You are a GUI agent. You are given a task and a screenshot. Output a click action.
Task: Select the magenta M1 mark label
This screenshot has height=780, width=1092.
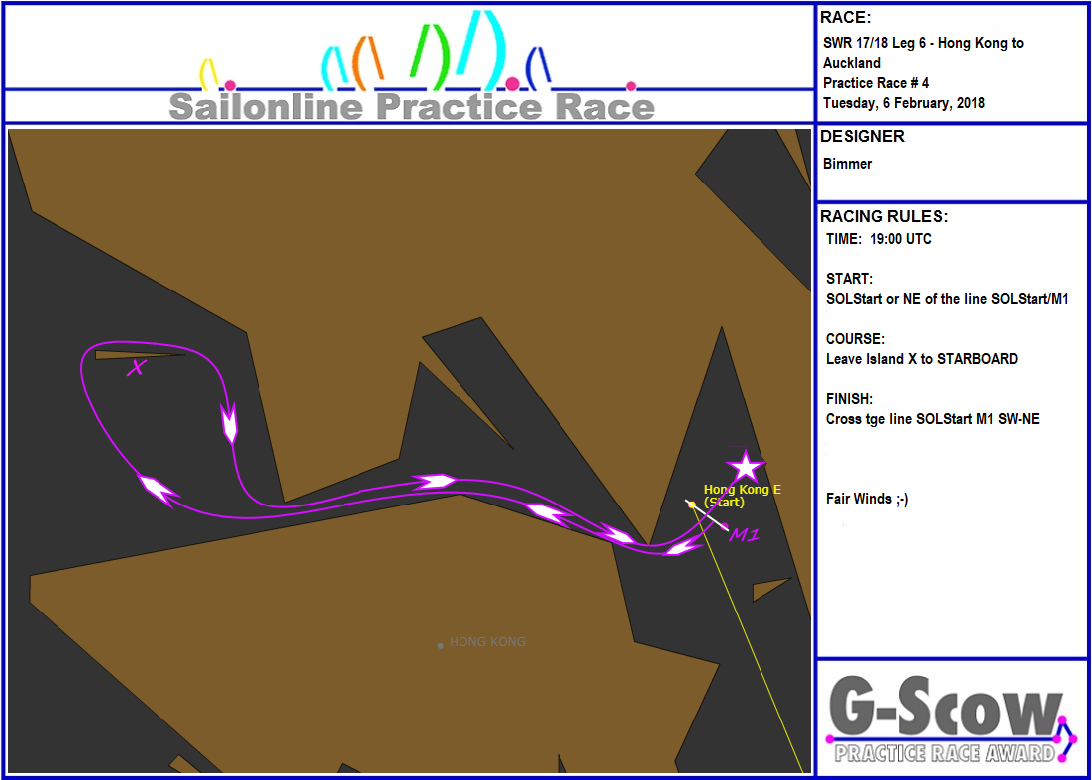click(x=745, y=535)
